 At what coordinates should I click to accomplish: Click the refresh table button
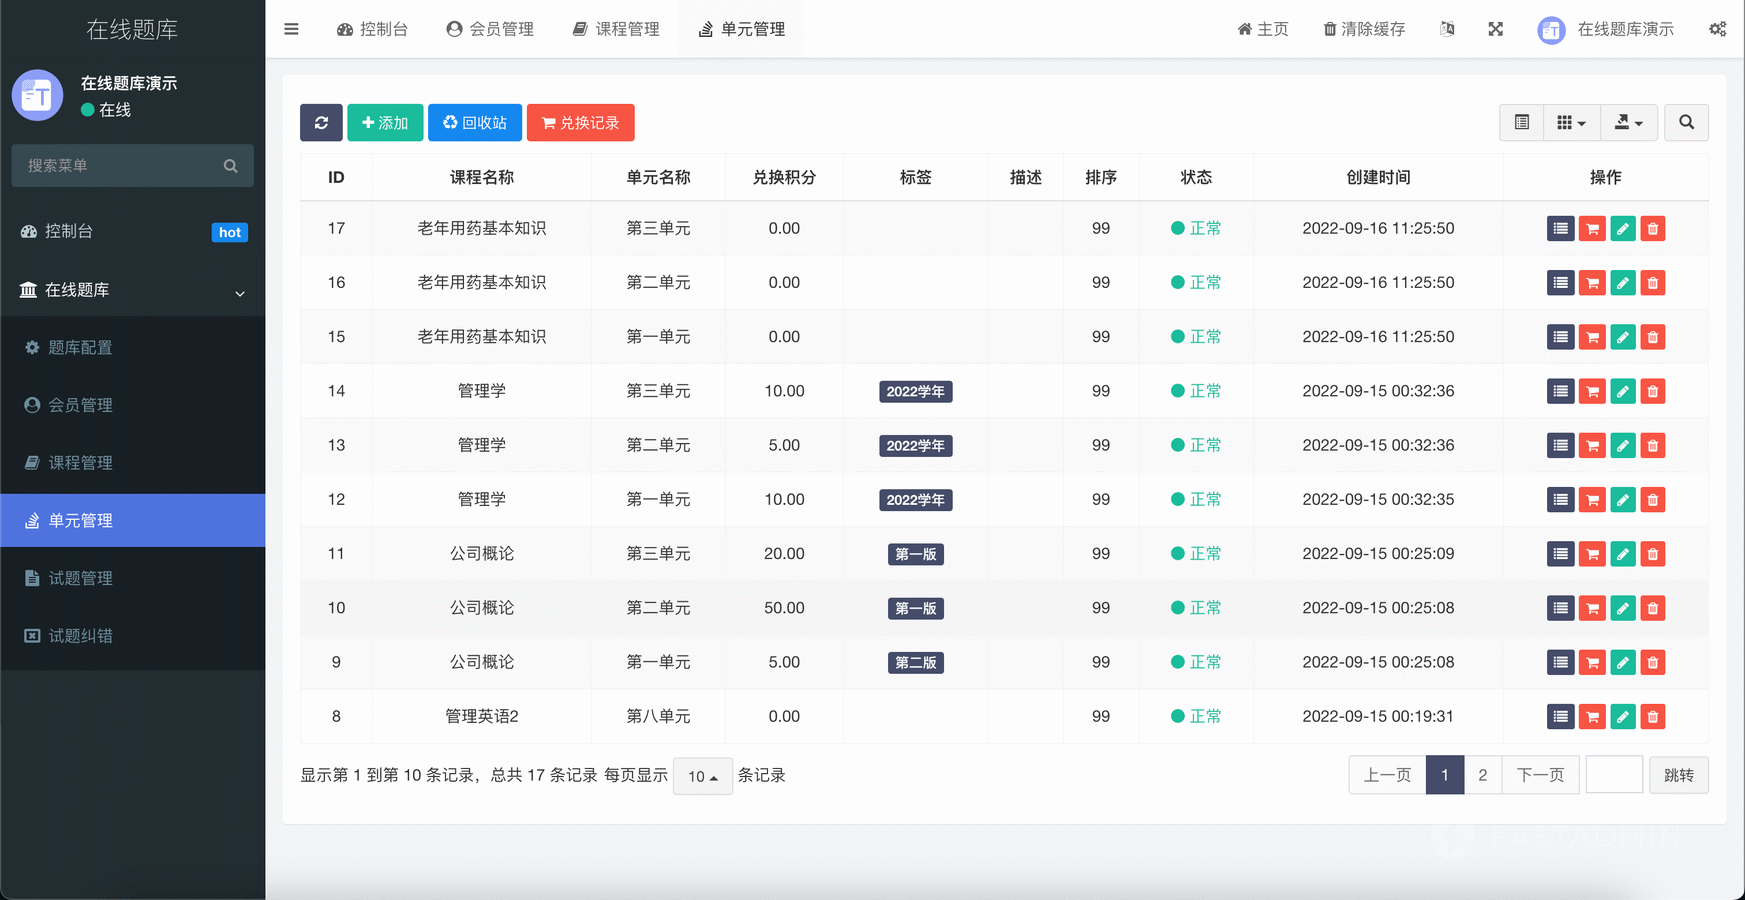321,123
